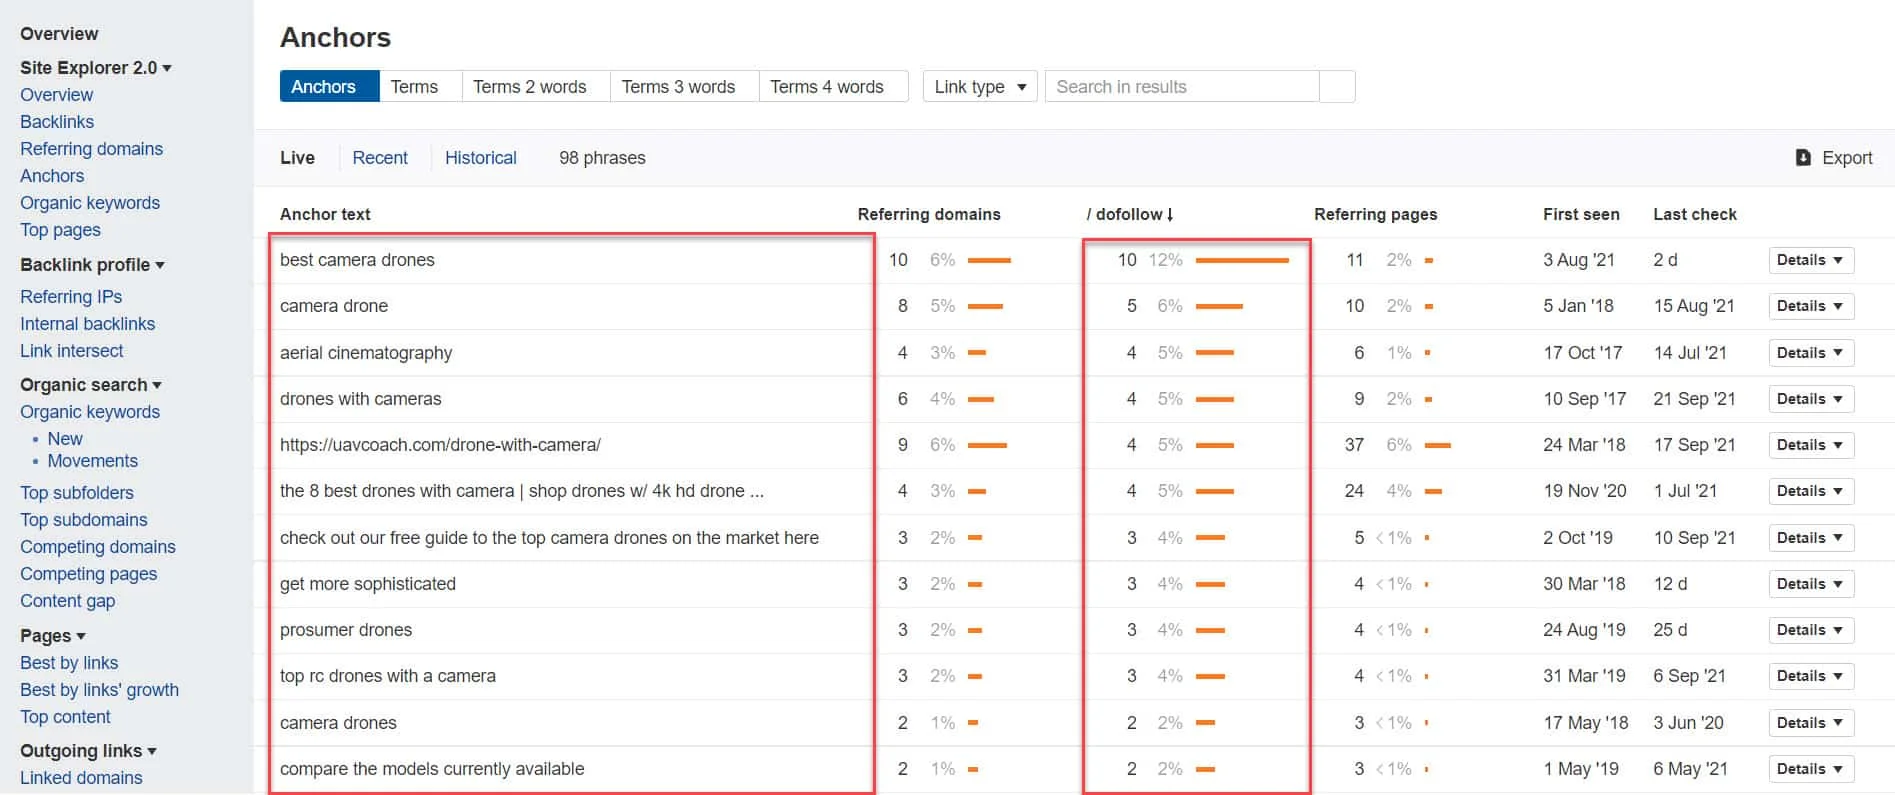Expand Details for aerial cinematography row
Screen dimensions: 1895x795
coord(1810,353)
